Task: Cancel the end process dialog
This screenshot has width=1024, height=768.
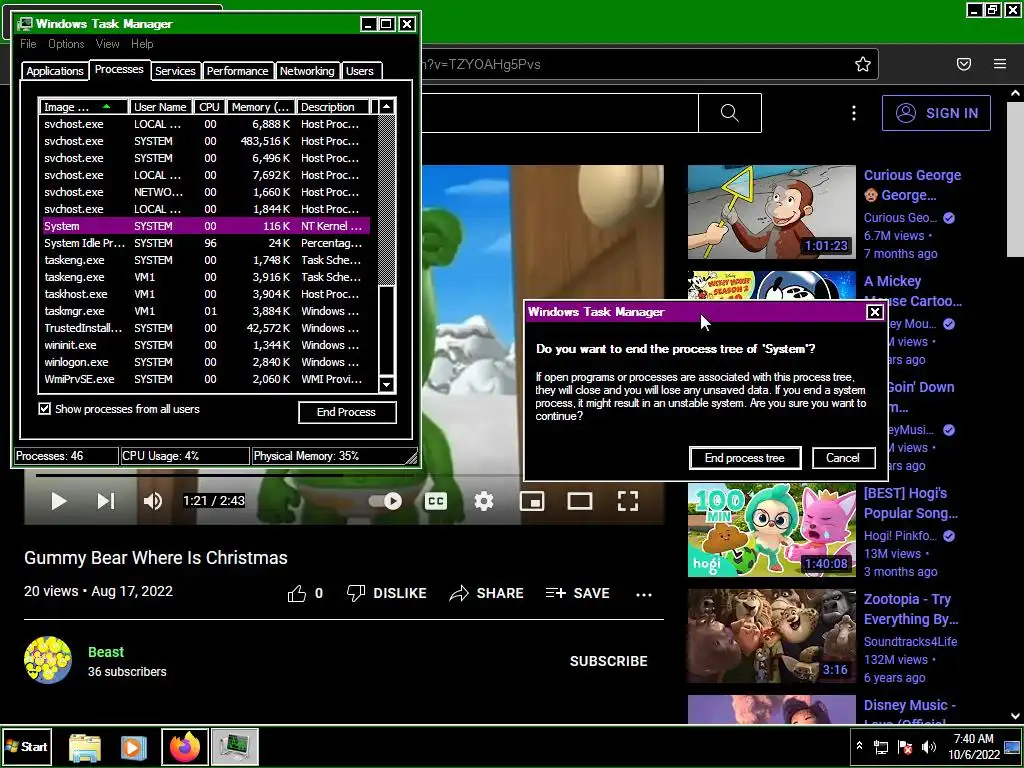Action: click(843, 458)
